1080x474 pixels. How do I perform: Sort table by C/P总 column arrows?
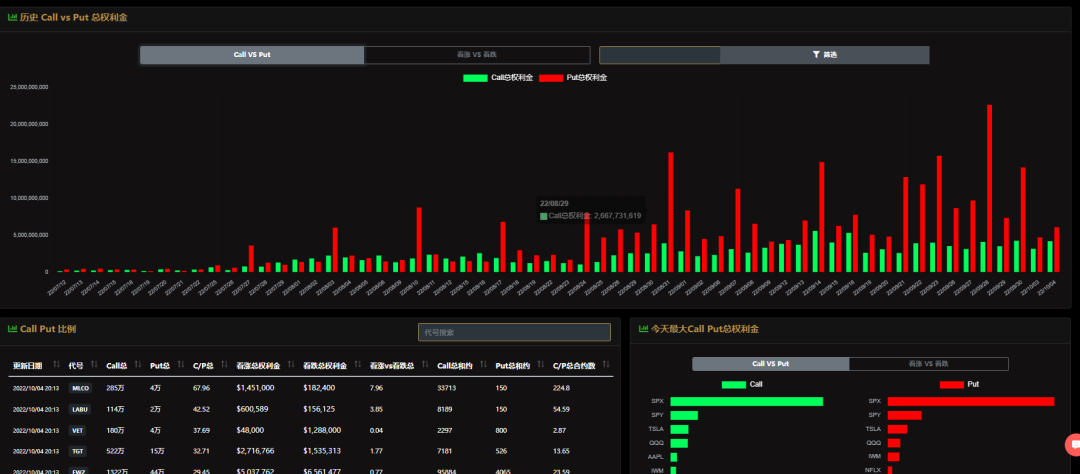tap(225, 364)
